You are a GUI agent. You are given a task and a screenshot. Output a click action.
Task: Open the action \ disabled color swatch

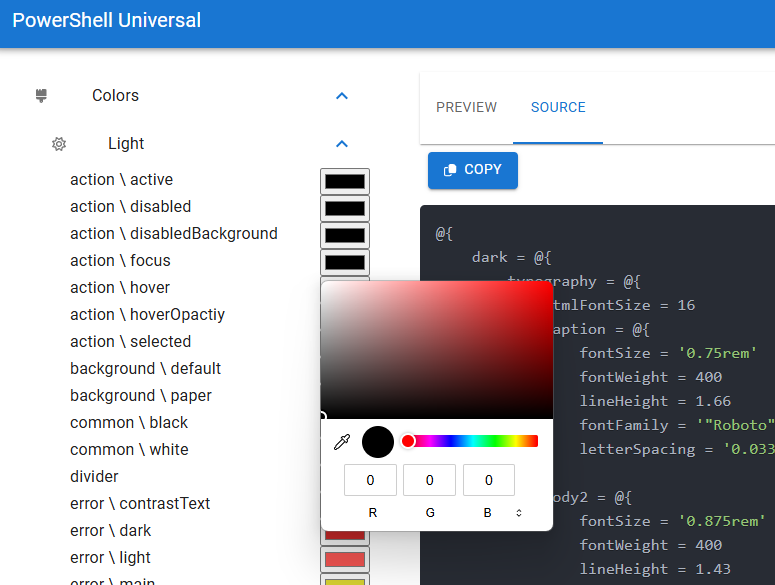click(x=345, y=209)
